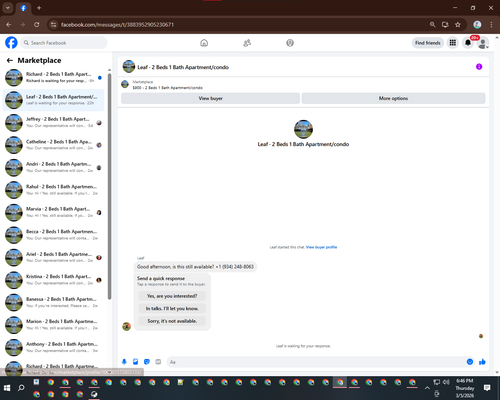The height and width of the screenshot is (400, 500).
Task: Send quick reply "In talks. I'll let you know."
Action: click(172, 308)
